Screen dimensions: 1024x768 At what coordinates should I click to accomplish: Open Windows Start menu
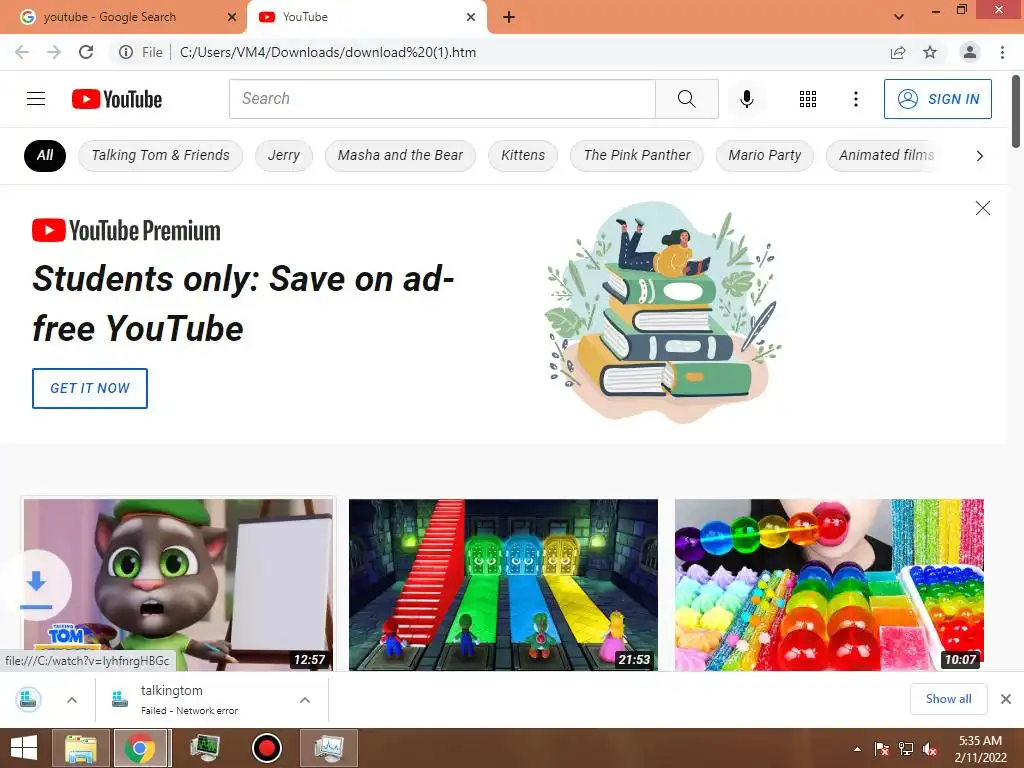coord(24,748)
